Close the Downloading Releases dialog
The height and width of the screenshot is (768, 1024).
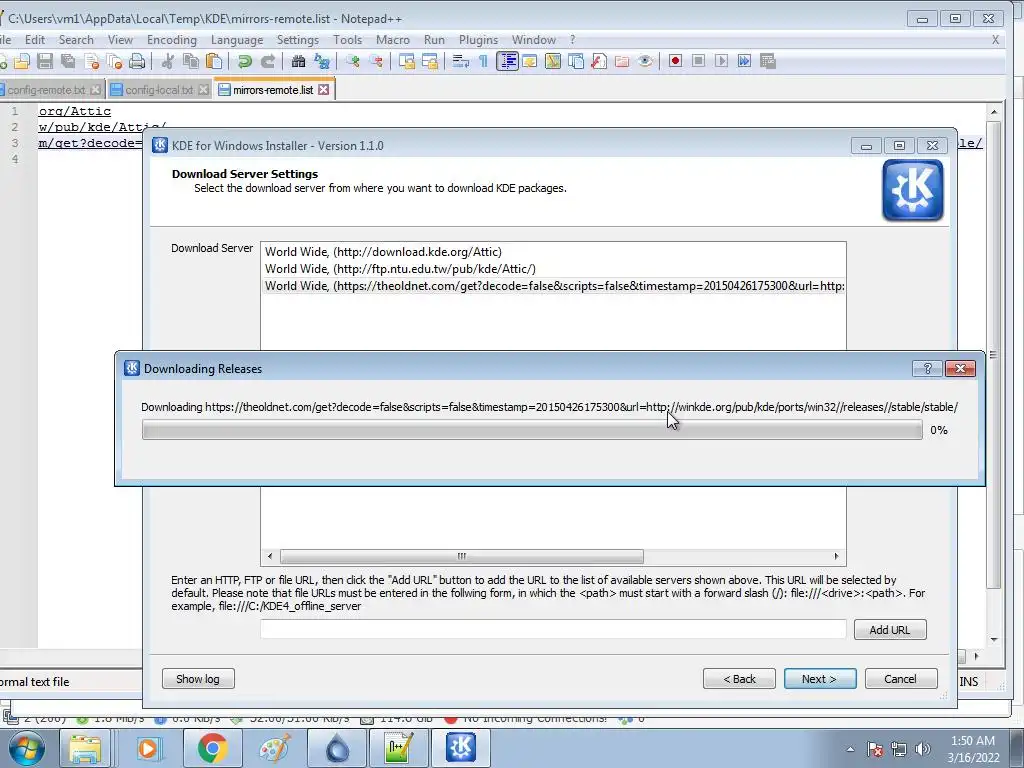click(960, 368)
